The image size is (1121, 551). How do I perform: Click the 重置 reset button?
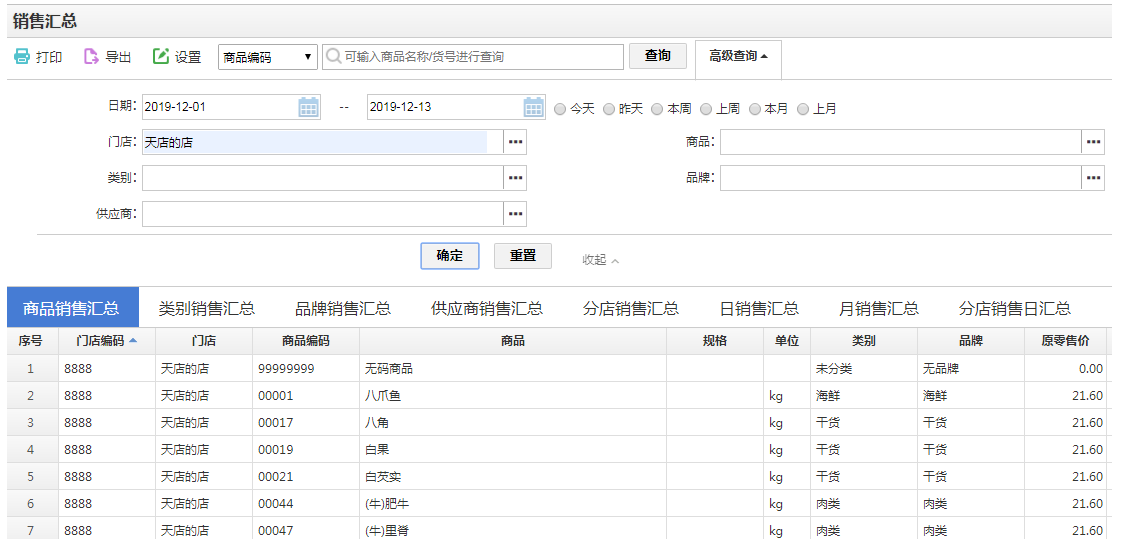point(523,256)
